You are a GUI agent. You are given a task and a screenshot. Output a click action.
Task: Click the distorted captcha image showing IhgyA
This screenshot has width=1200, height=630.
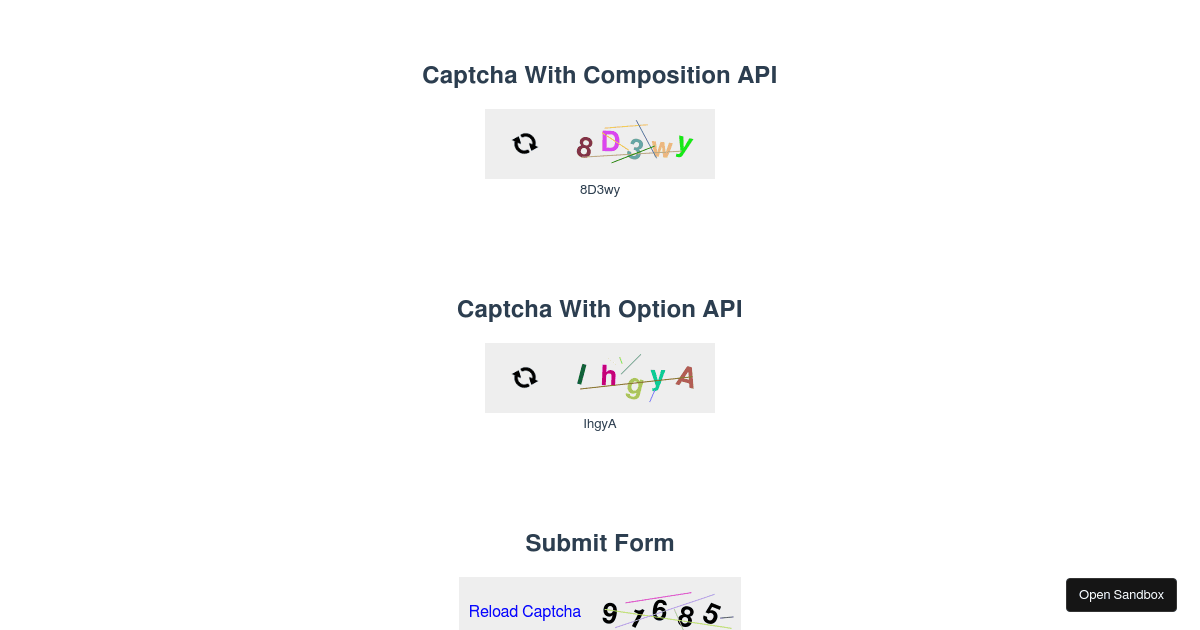635,378
